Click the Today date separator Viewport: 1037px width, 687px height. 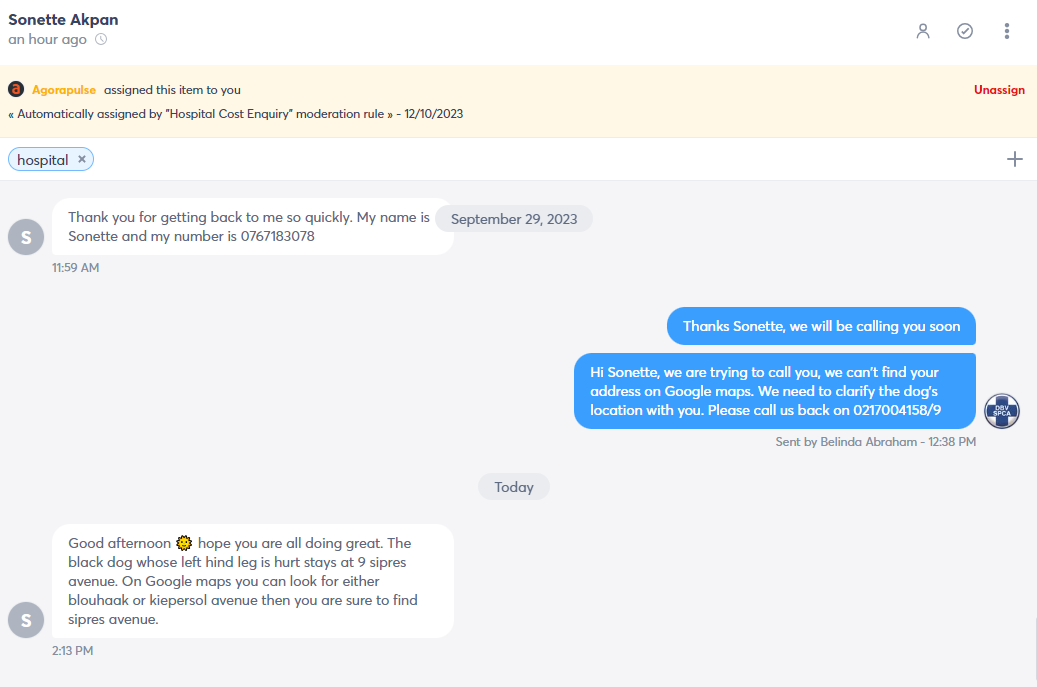pos(514,487)
